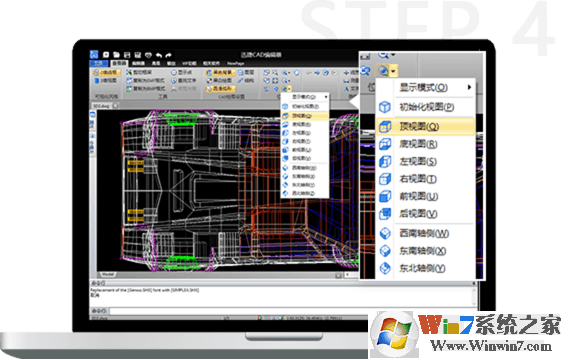Toggle the 黑色背景 button in the ribbon
The height and width of the screenshot is (360, 568).
220,73
